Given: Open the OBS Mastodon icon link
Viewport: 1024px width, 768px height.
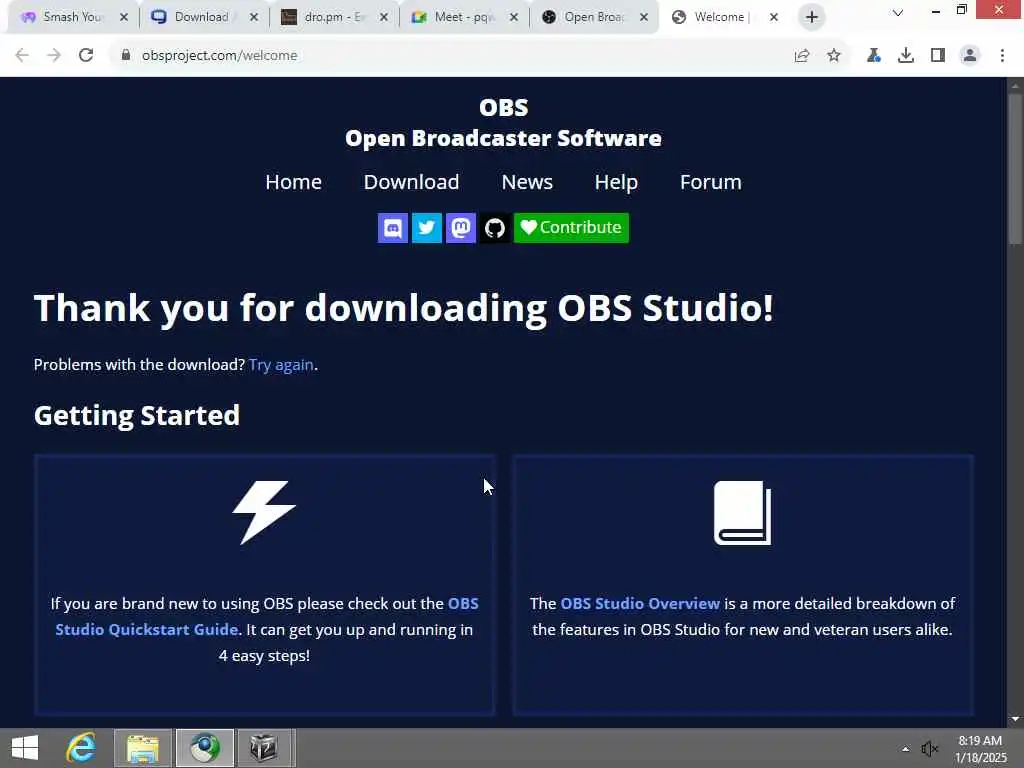Looking at the screenshot, I should tap(460, 228).
